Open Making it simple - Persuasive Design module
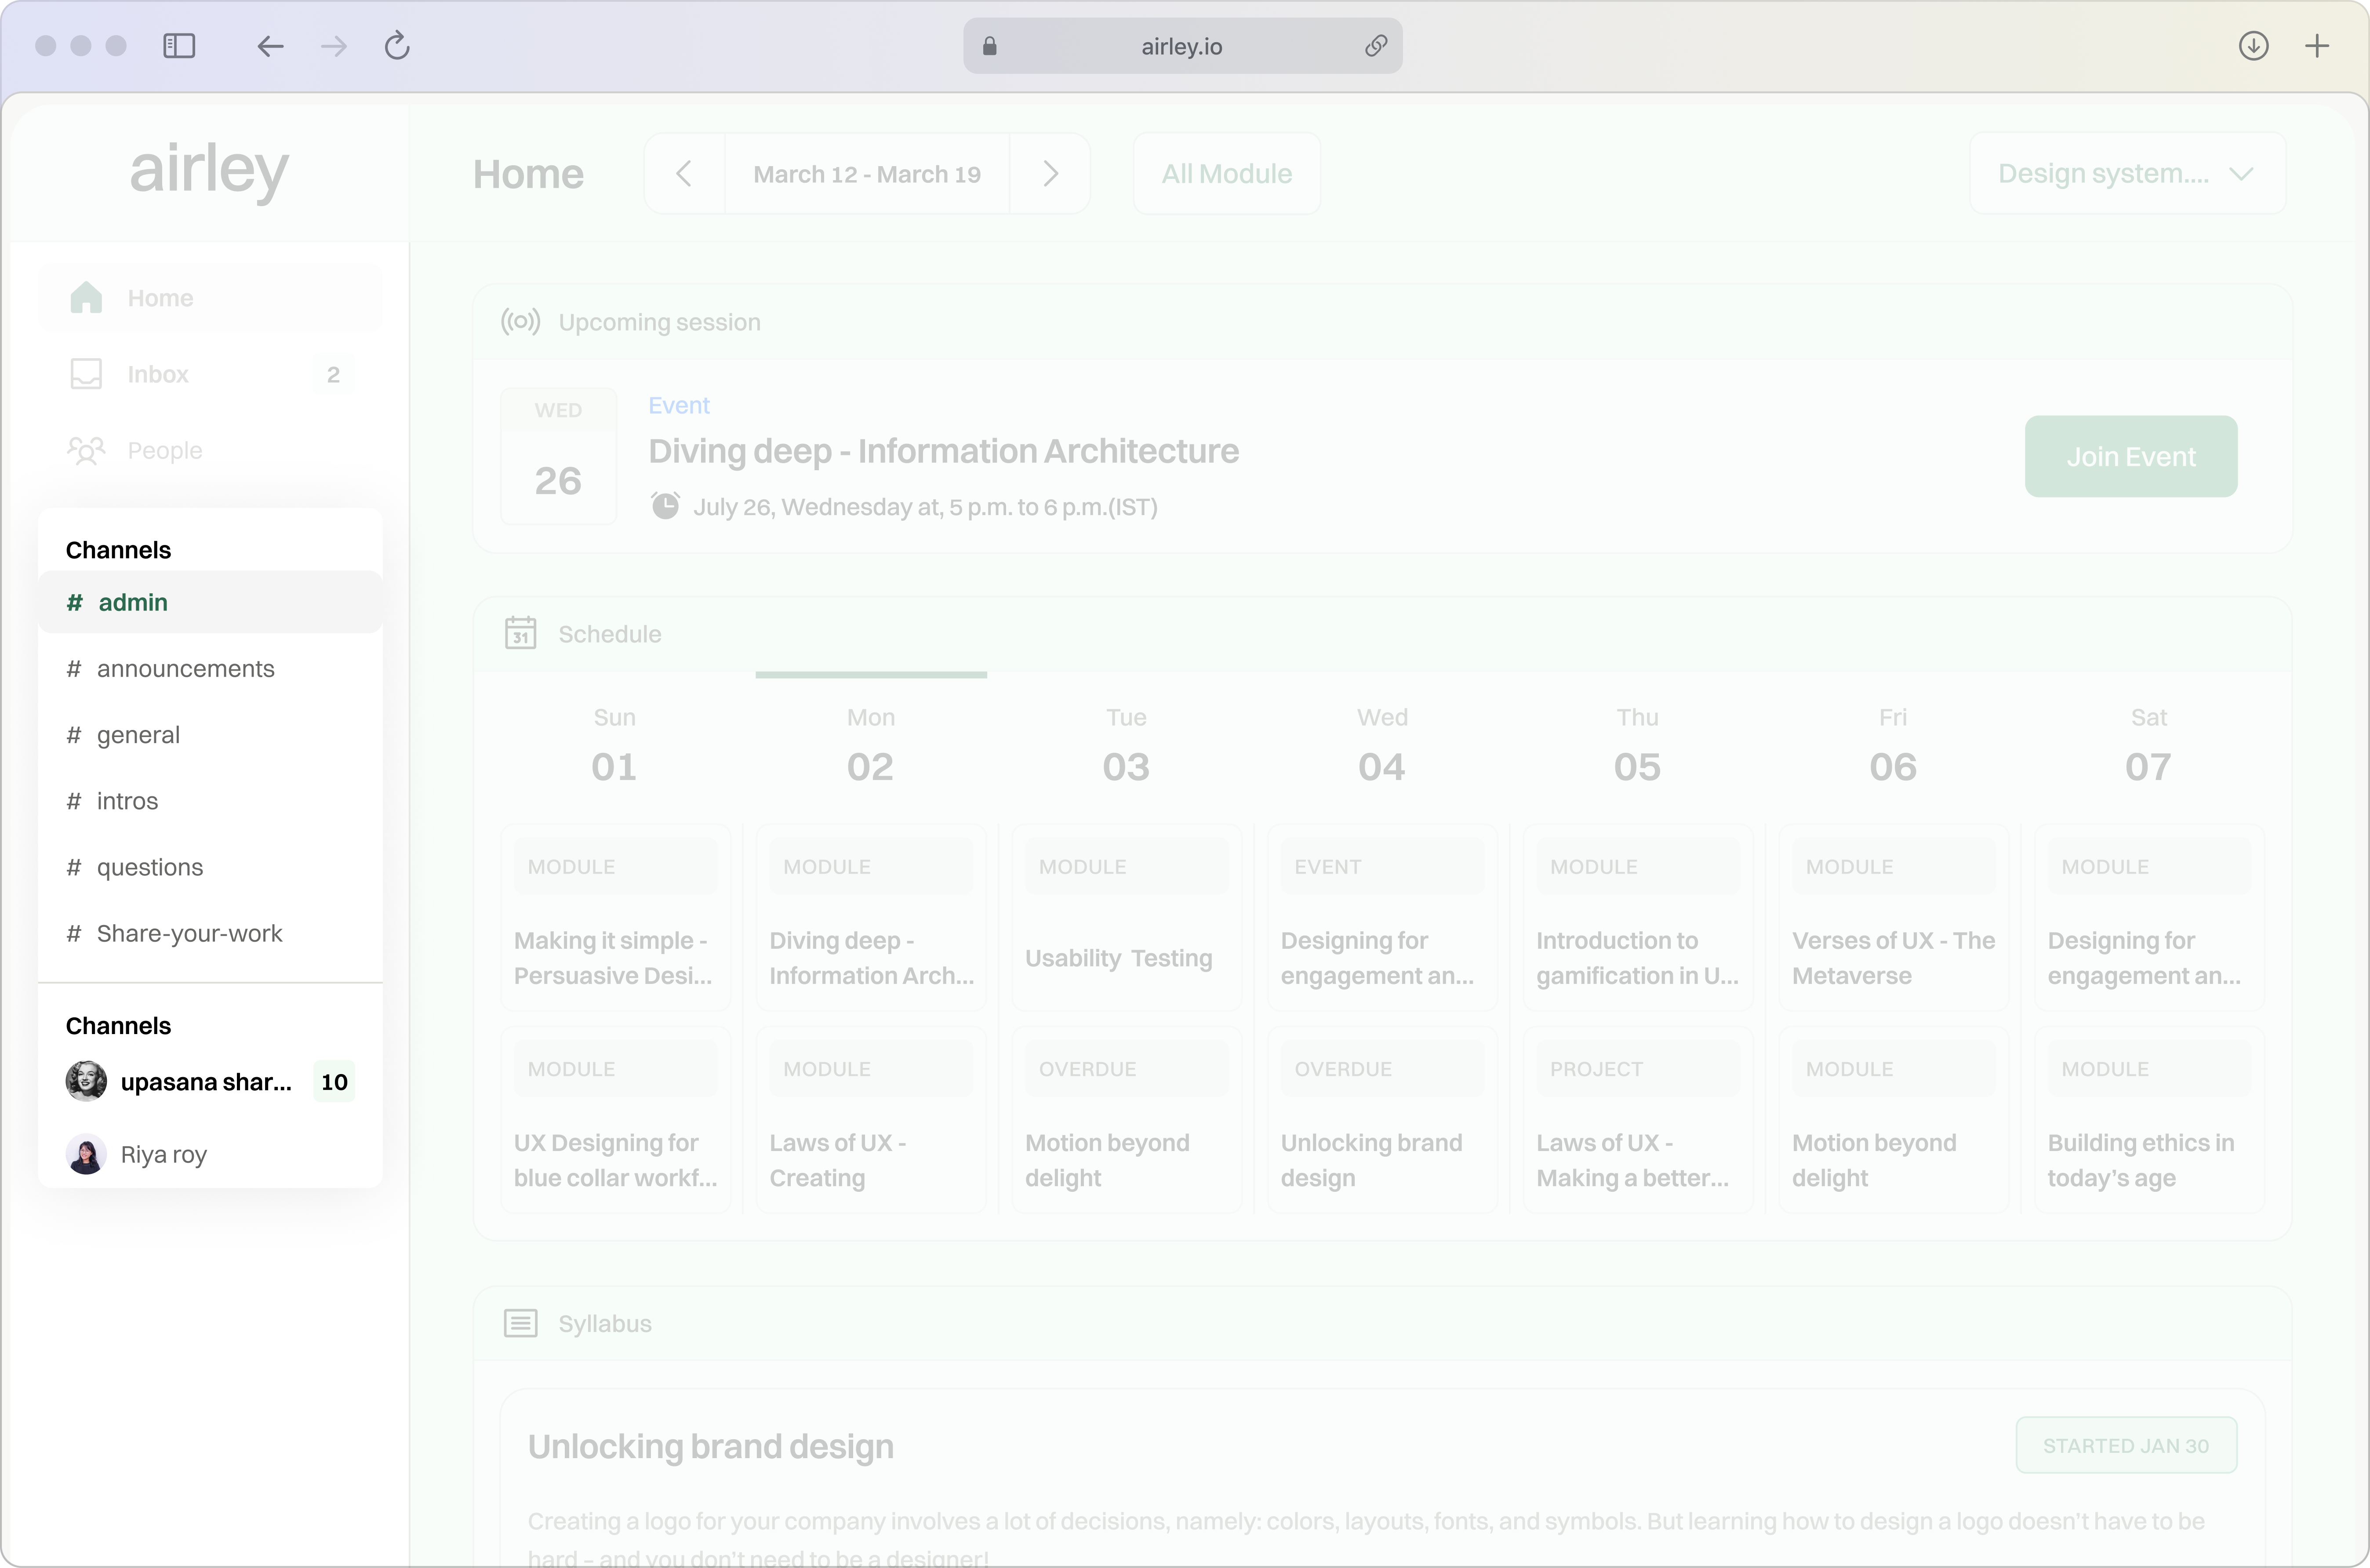Image resolution: width=2370 pixels, height=1568 pixels. pyautogui.click(x=615, y=918)
